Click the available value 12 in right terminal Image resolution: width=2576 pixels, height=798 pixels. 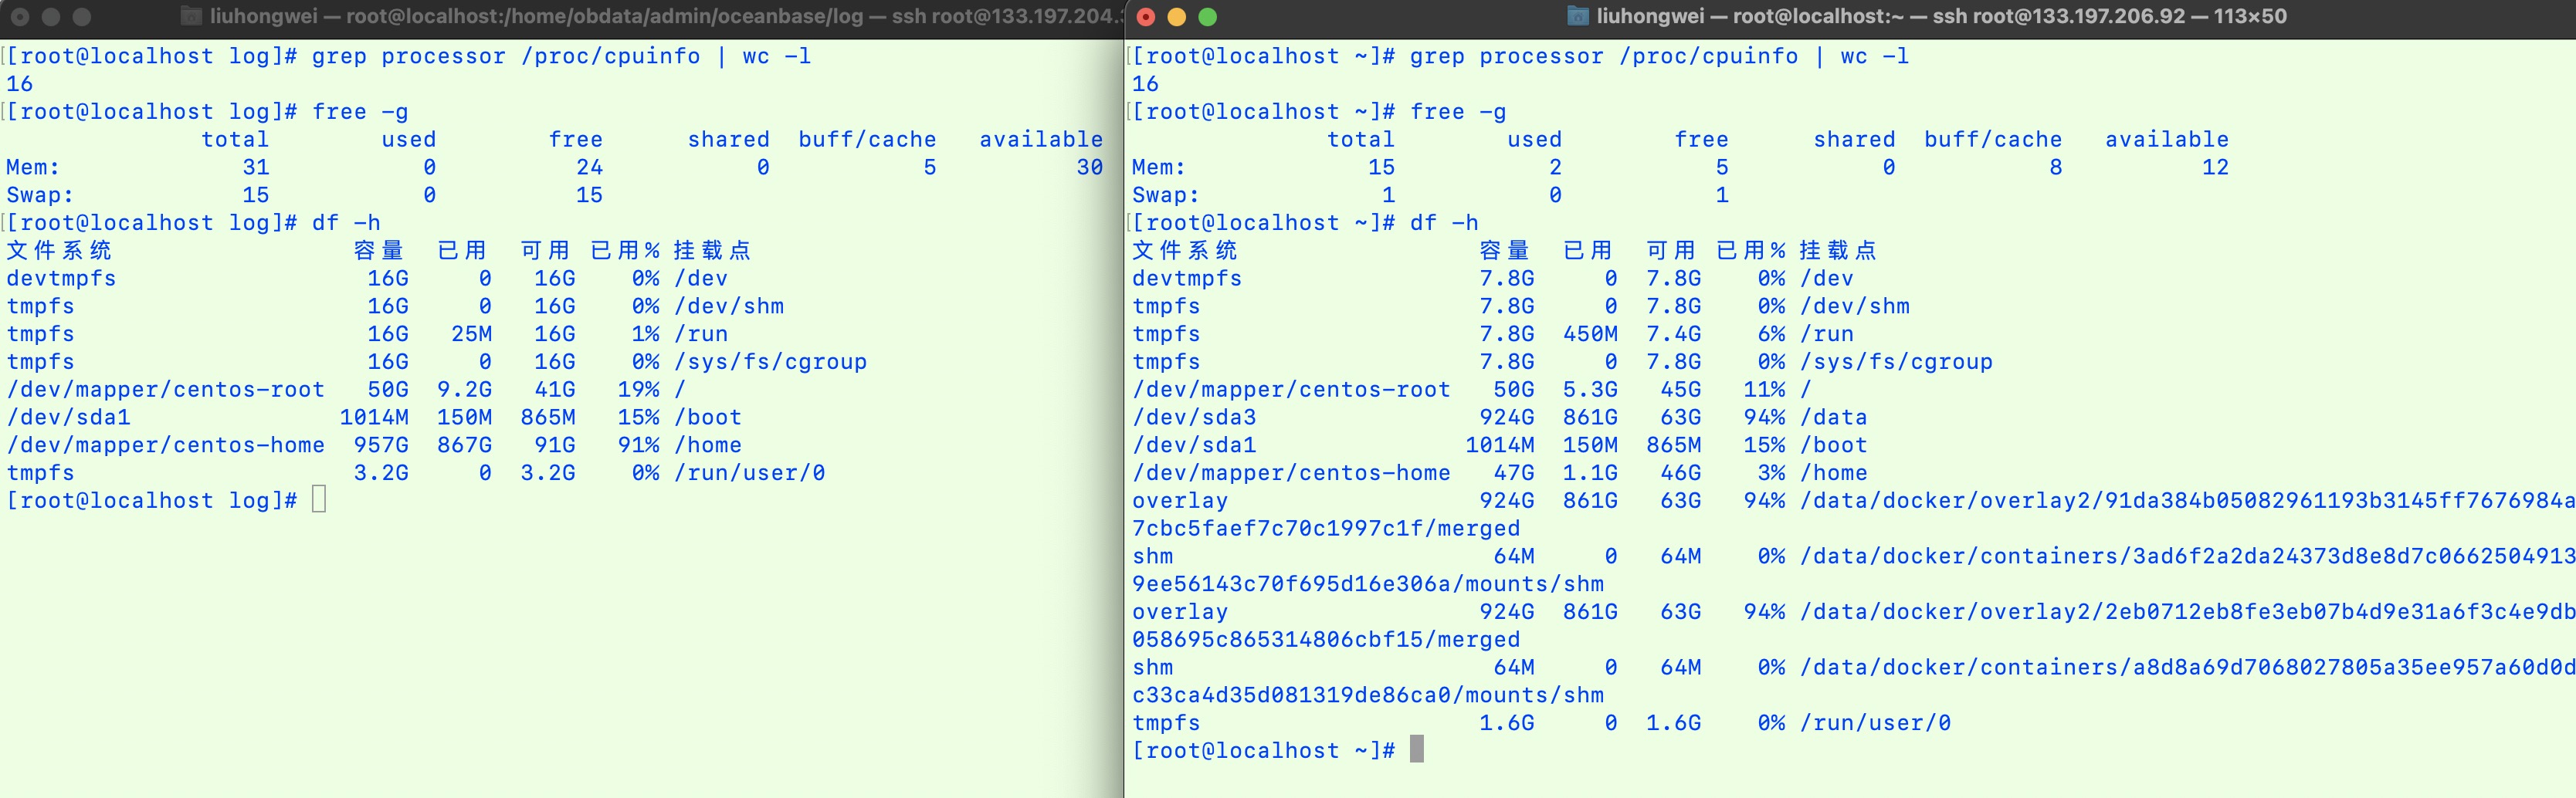2215,167
